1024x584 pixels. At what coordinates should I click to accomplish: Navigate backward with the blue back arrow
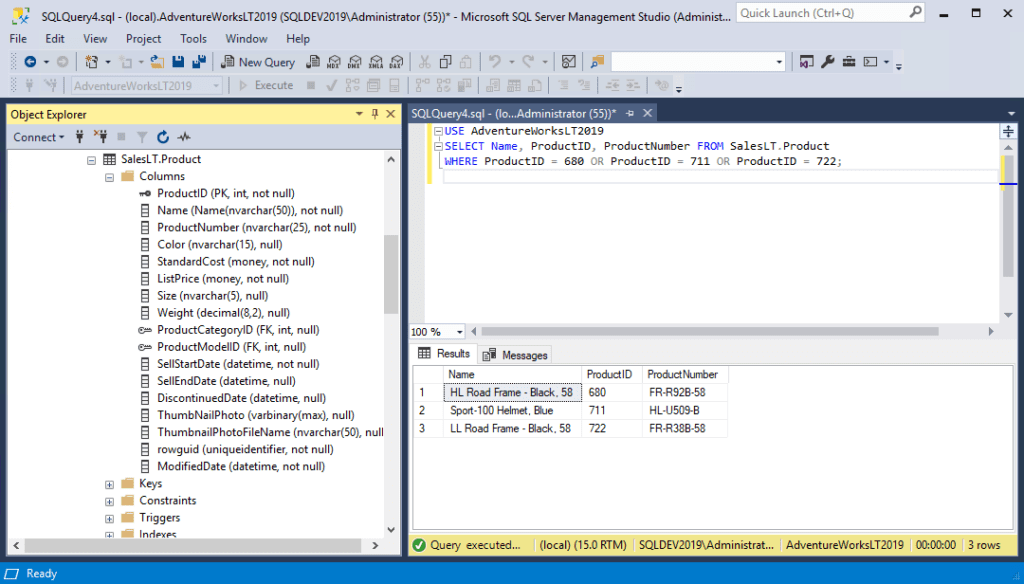point(30,61)
